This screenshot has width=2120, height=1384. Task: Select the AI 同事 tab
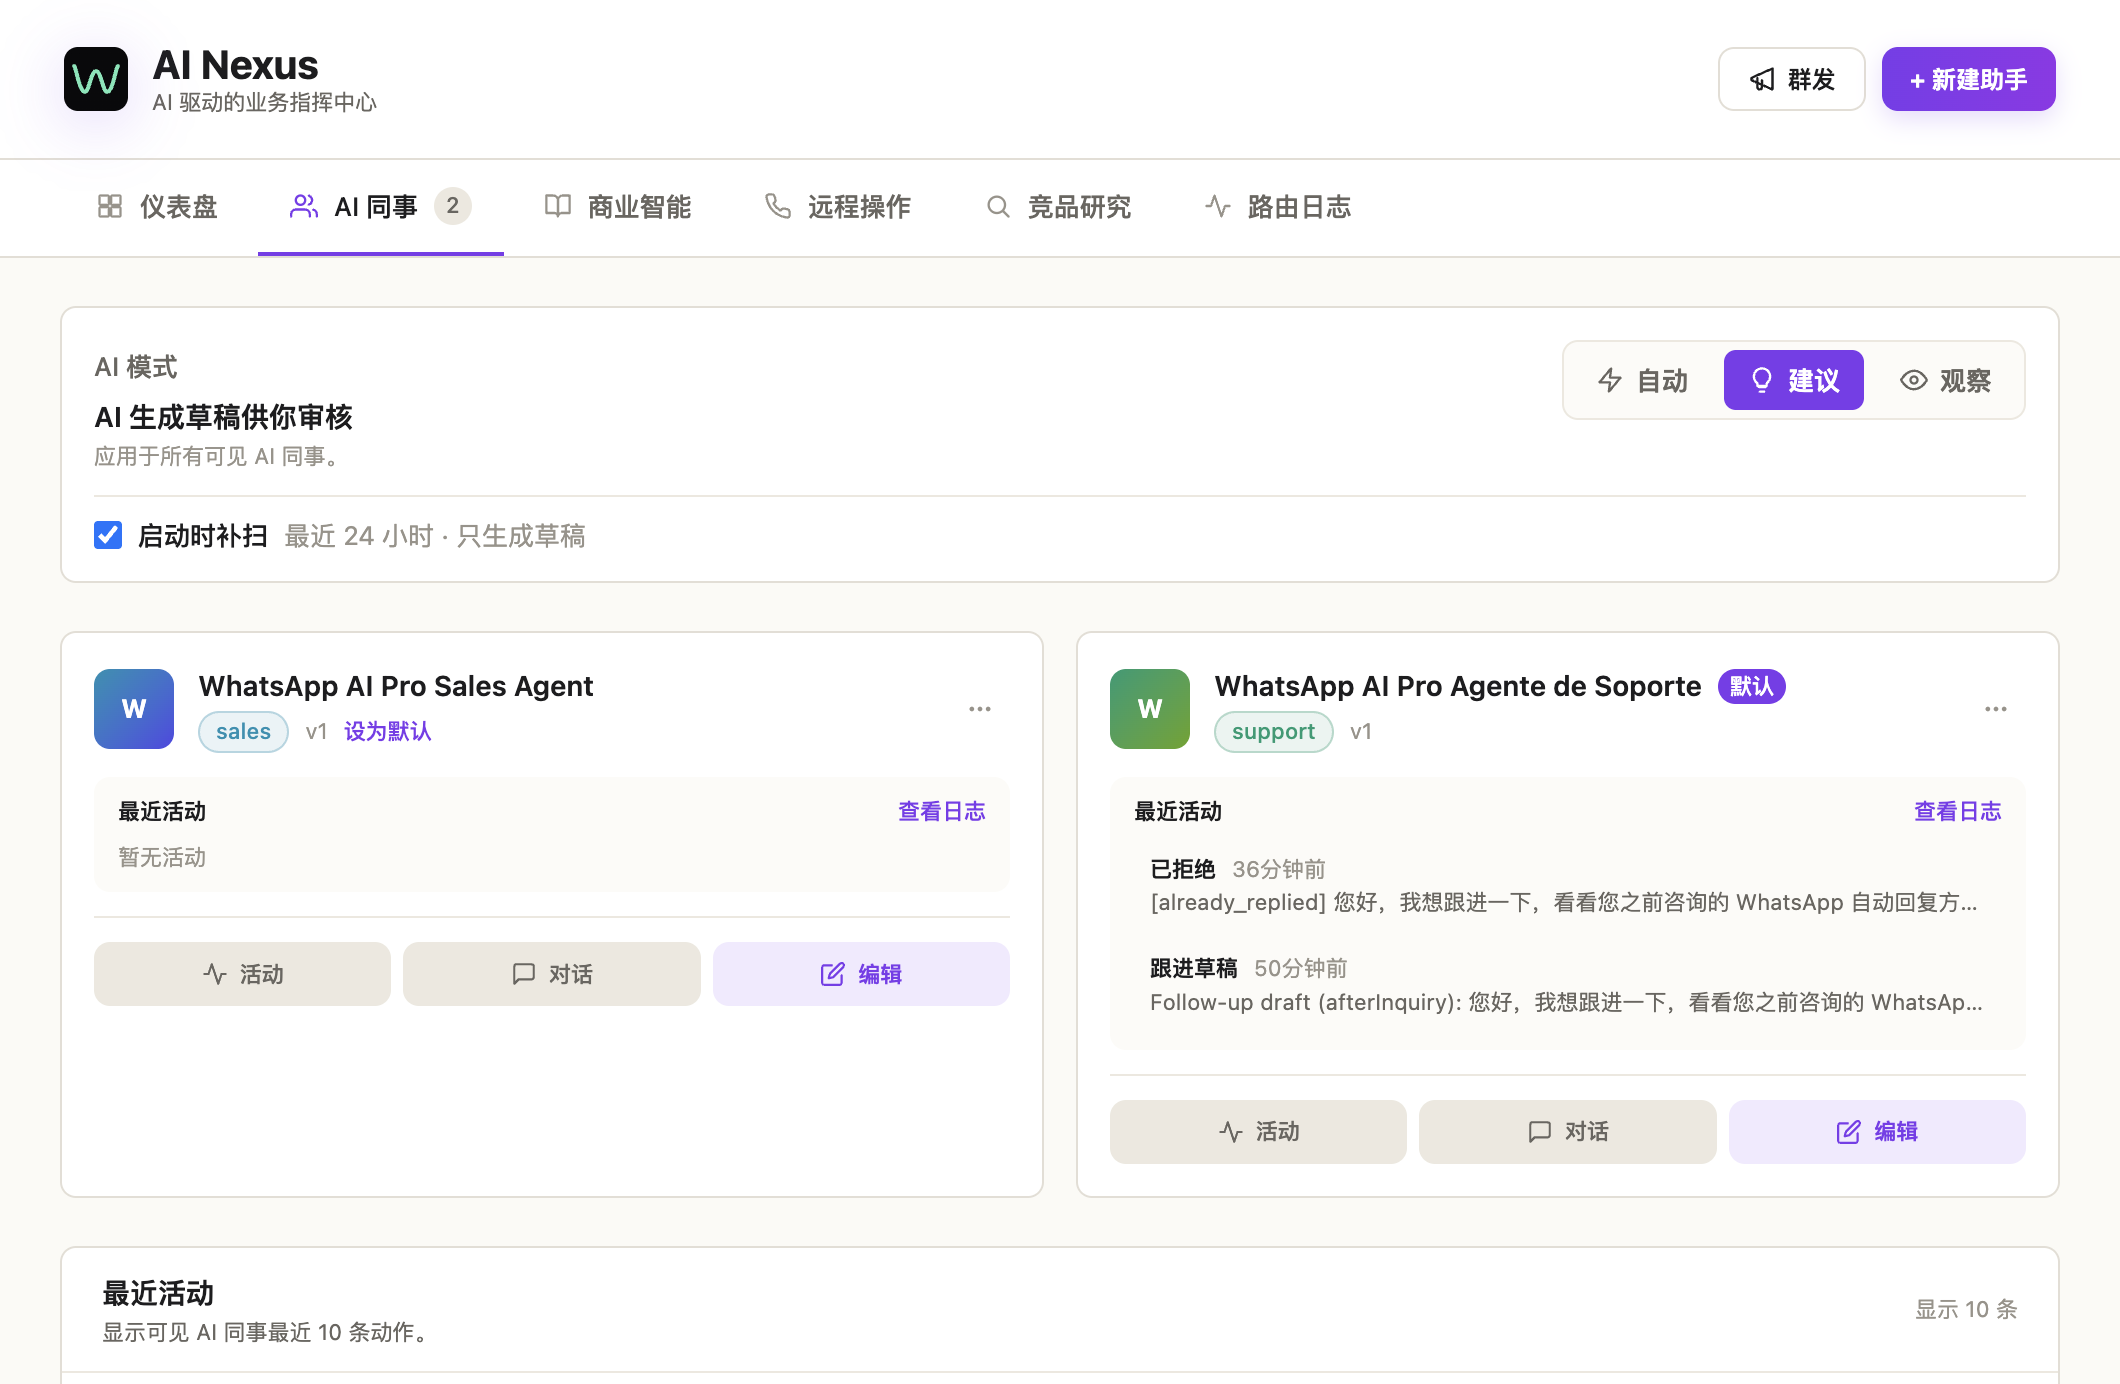pyautogui.click(x=380, y=207)
